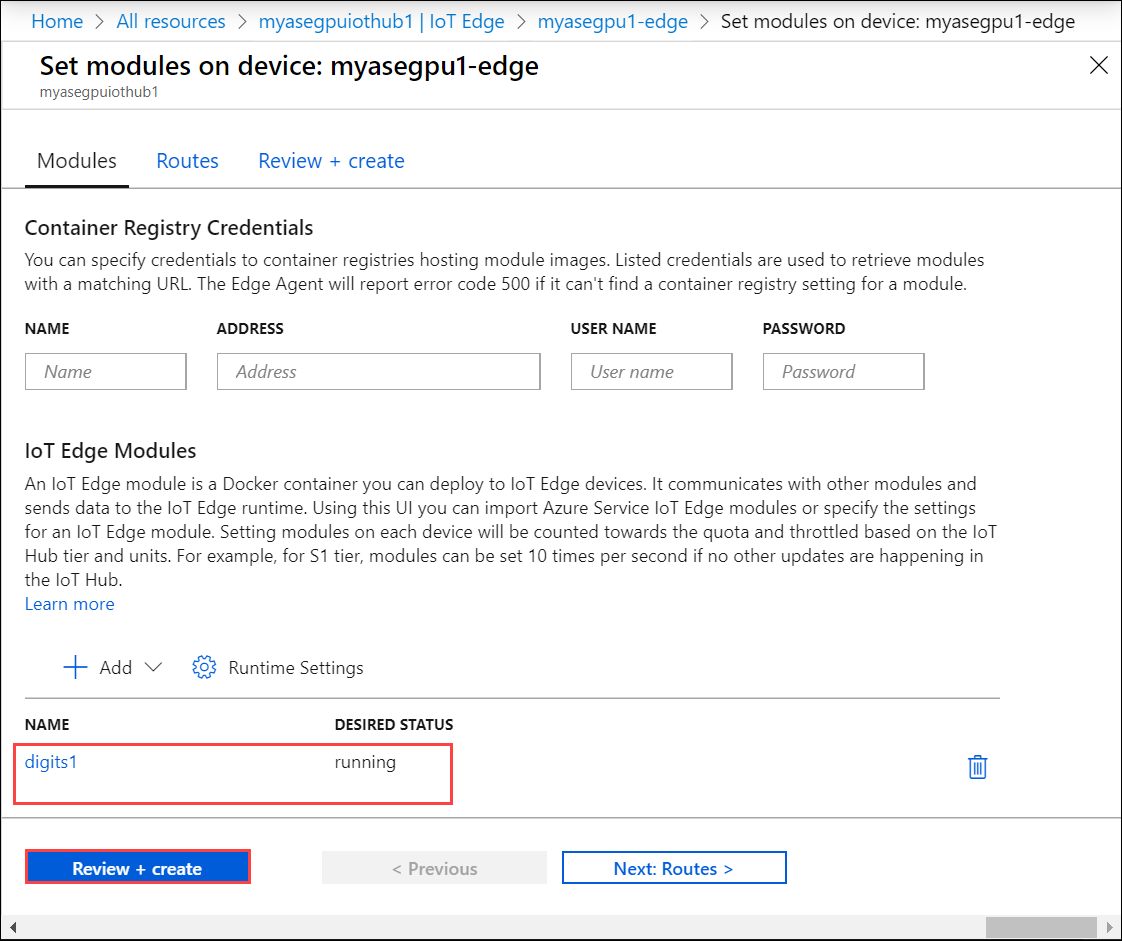The height and width of the screenshot is (941, 1122).
Task: Open the Learn more link
Action: coord(69,603)
